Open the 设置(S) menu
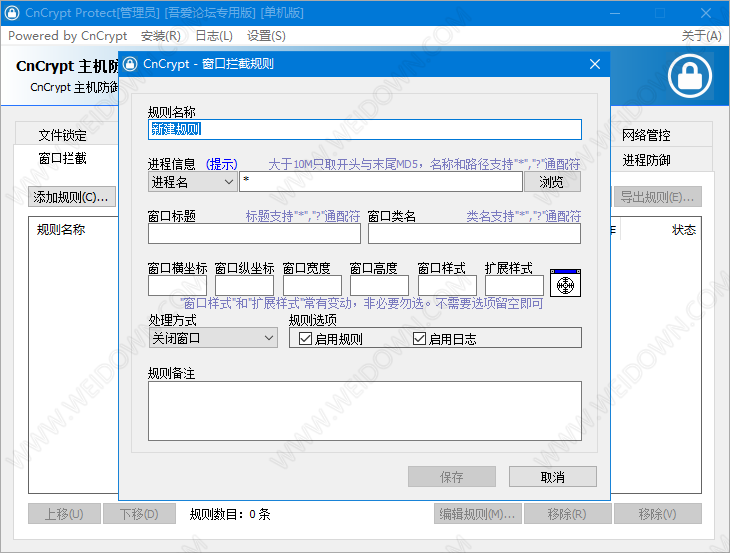The height and width of the screenshot is (553, 730). click(266, 36)
